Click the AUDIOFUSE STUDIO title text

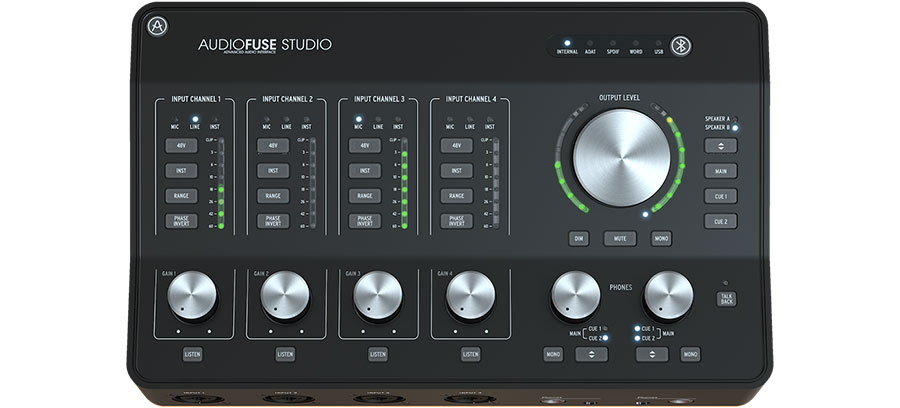[x=265, y=45]
